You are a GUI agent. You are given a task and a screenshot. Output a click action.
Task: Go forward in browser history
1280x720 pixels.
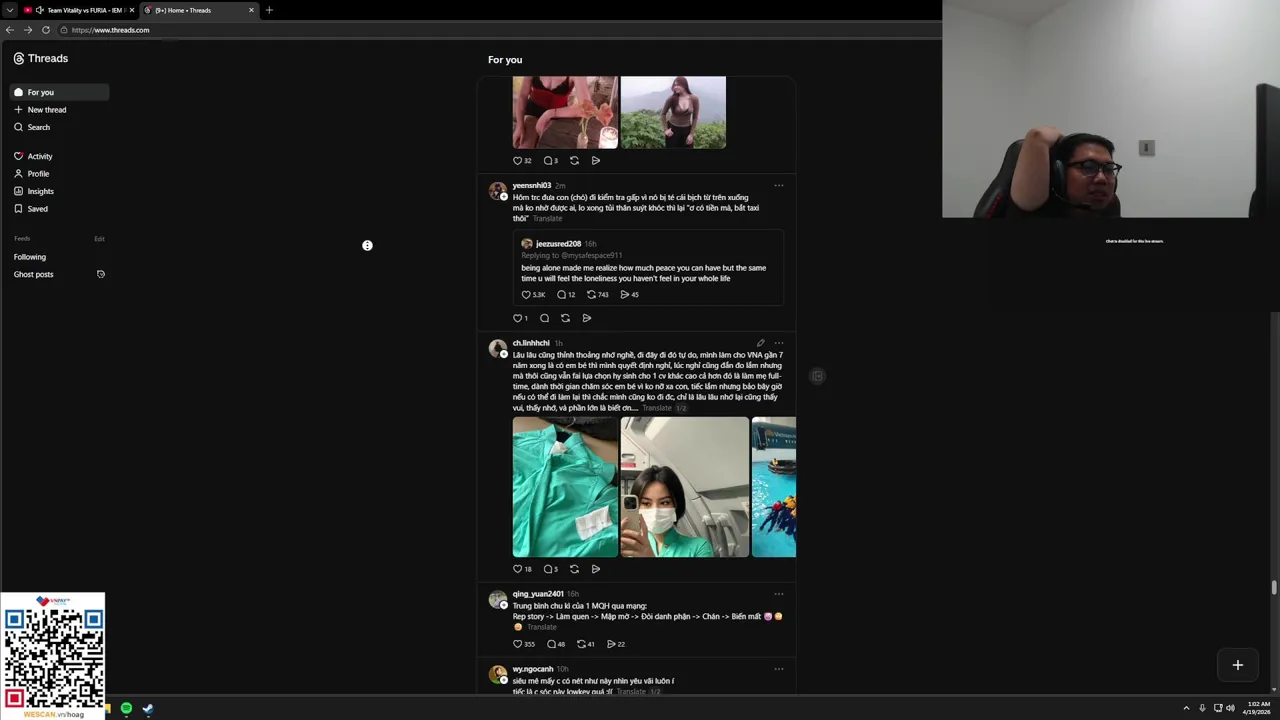coord(28,30)
